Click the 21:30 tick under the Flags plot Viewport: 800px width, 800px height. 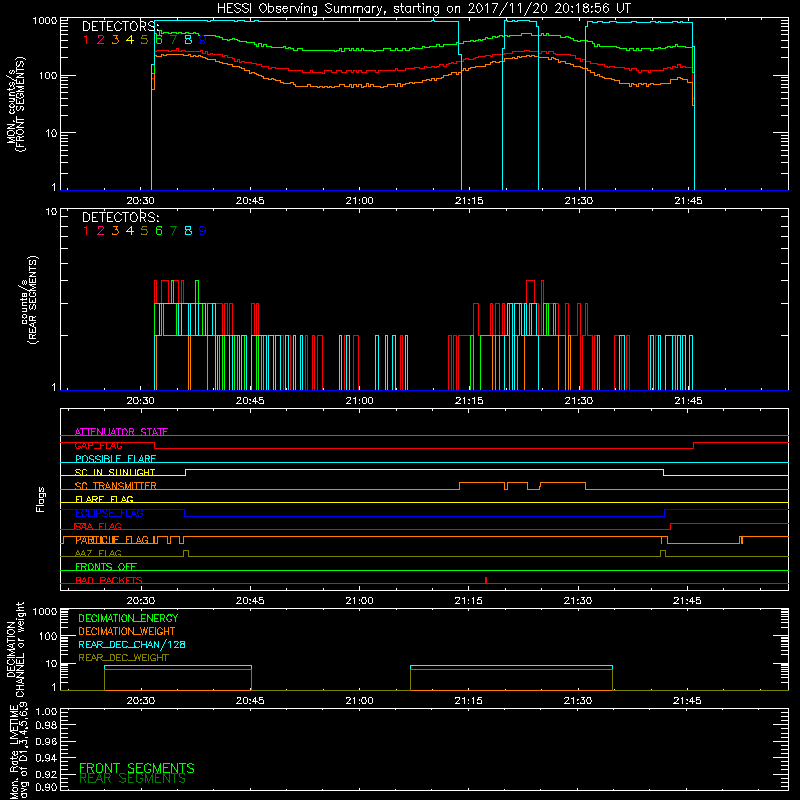pos(578,601)
